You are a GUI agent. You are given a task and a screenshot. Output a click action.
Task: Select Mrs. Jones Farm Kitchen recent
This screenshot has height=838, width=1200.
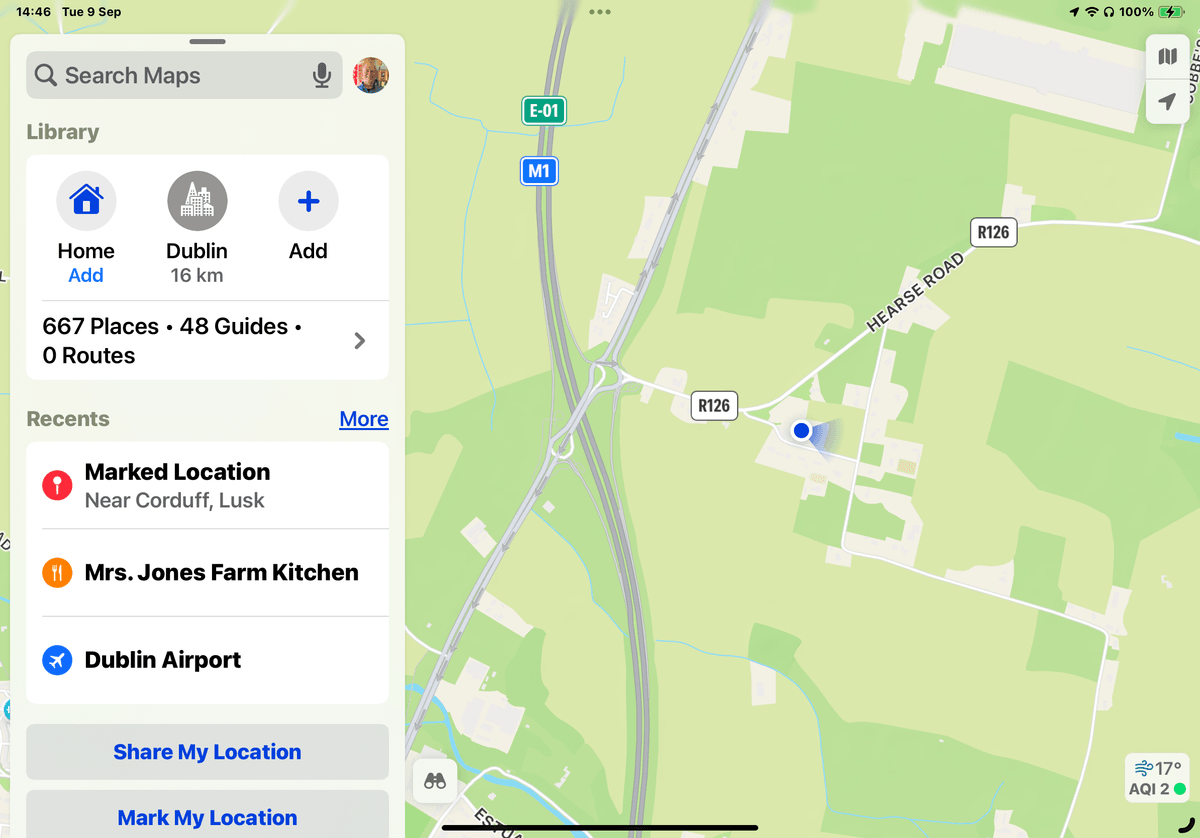(207, 573)
